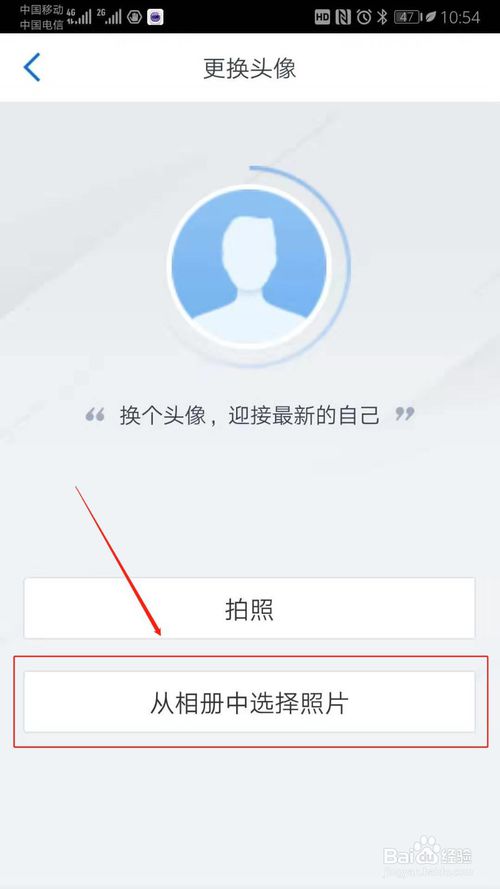Tap the blue back arrow
This screenshot has height=889, width=500.
pos(32,67)
